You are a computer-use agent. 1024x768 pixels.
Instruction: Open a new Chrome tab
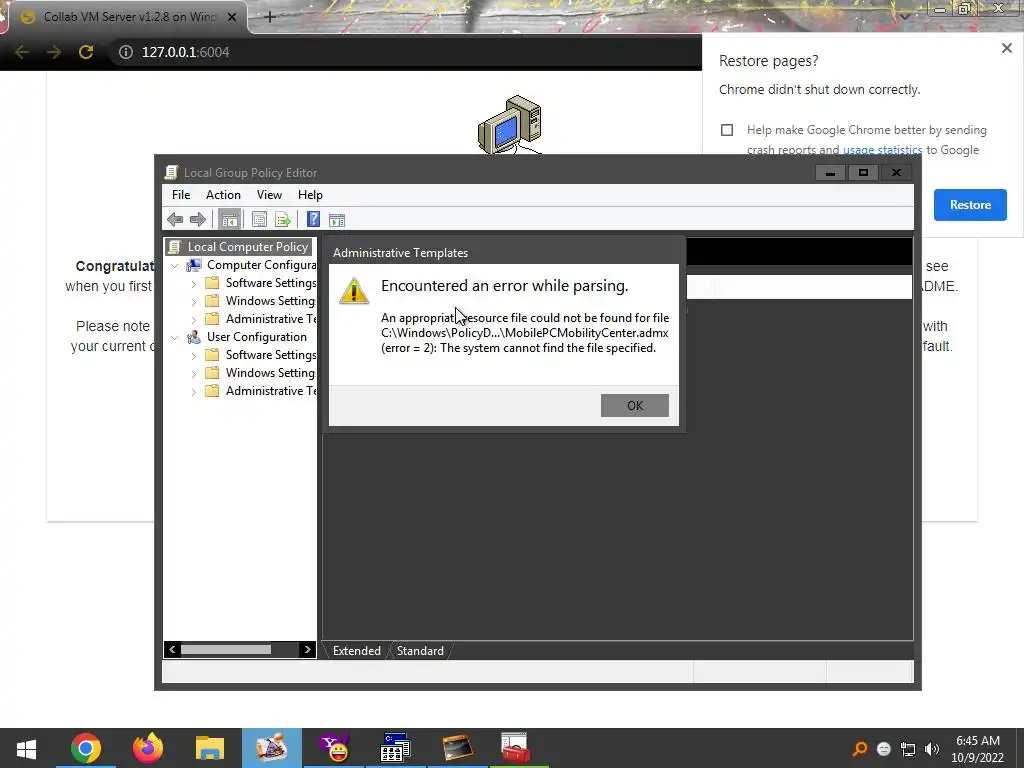(270, 17)
